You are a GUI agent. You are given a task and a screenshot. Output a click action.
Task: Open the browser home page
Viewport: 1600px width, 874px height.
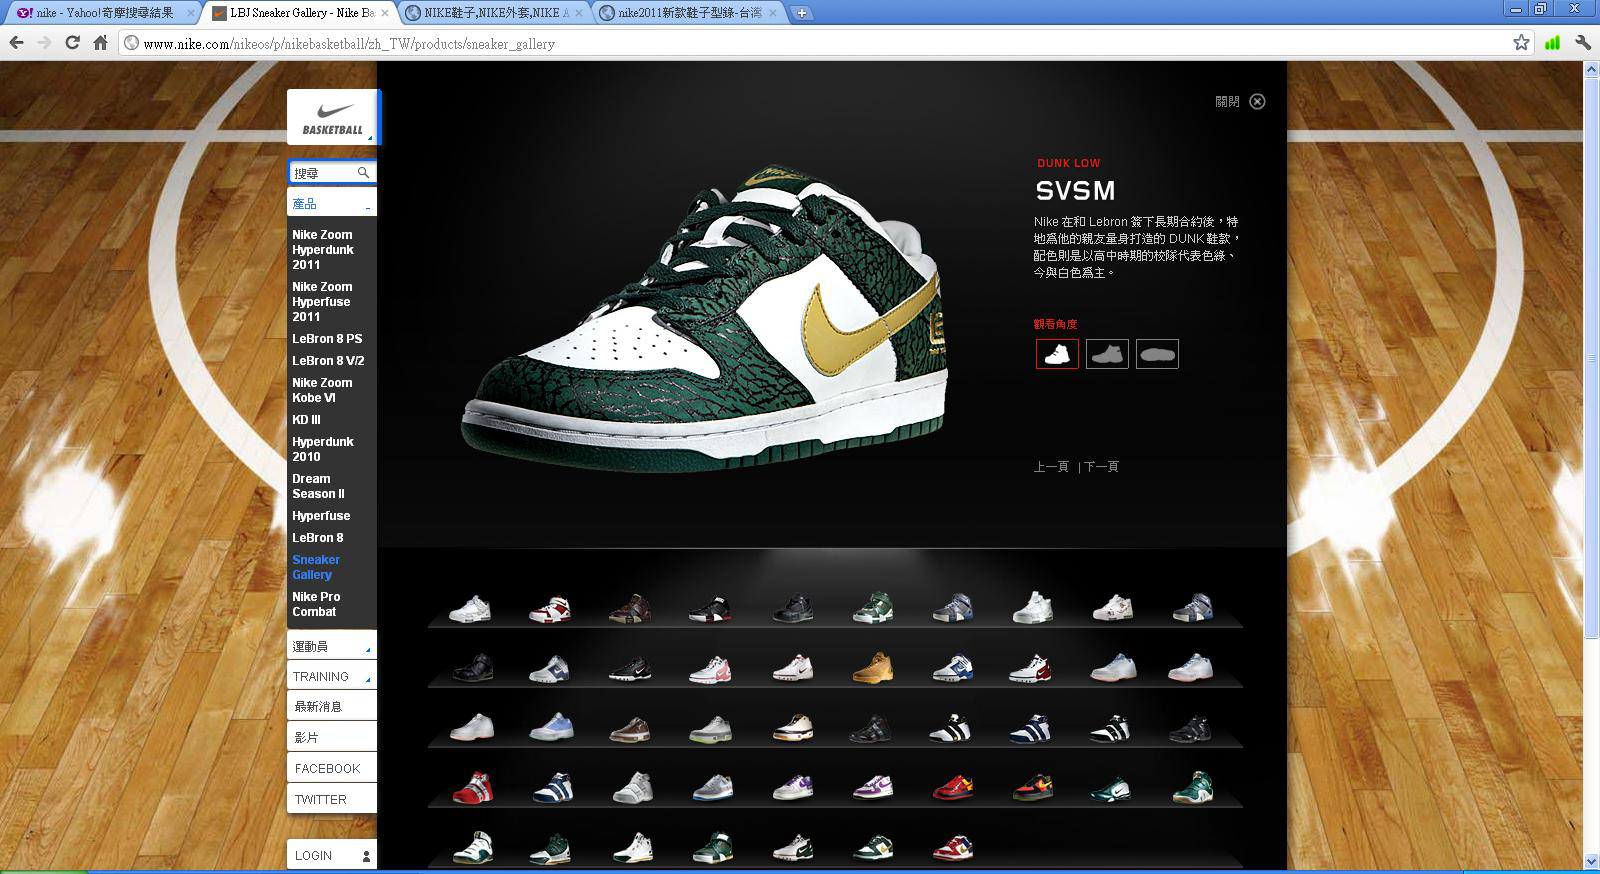(100, 43)
